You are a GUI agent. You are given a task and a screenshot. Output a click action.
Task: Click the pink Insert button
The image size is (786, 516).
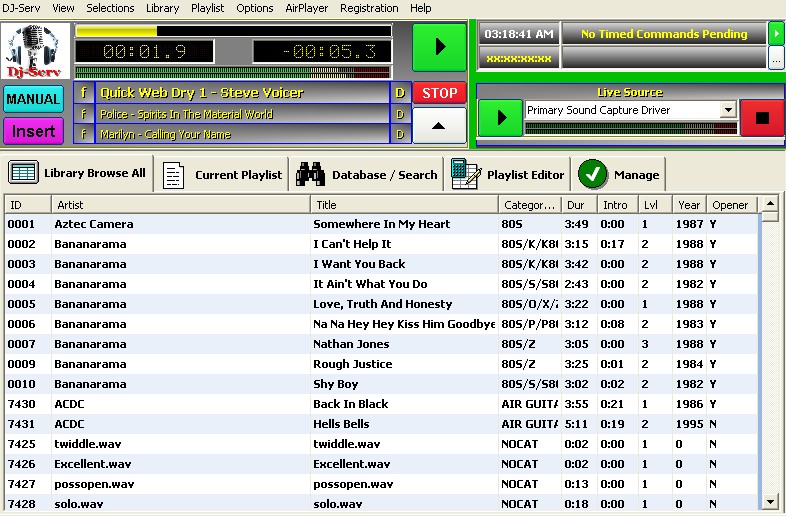point(33,131)
